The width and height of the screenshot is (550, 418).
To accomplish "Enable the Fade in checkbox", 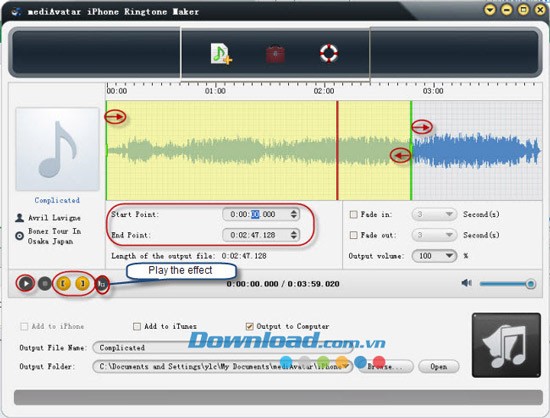I will click(354, 214).
